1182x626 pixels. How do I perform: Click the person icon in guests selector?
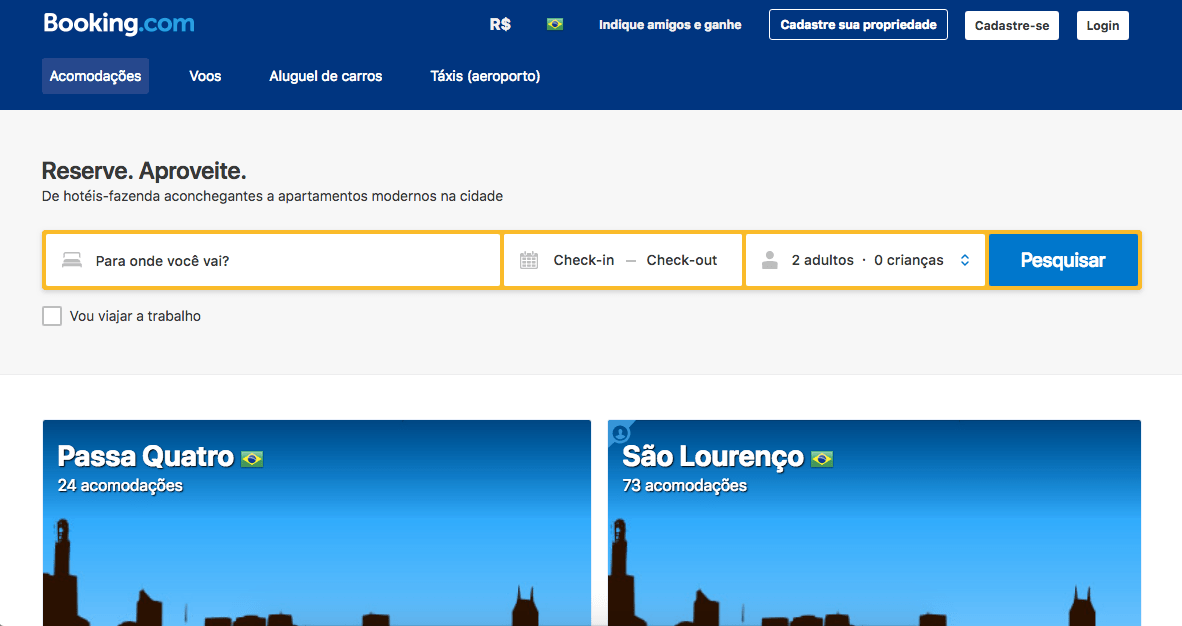tap(769, 259)
